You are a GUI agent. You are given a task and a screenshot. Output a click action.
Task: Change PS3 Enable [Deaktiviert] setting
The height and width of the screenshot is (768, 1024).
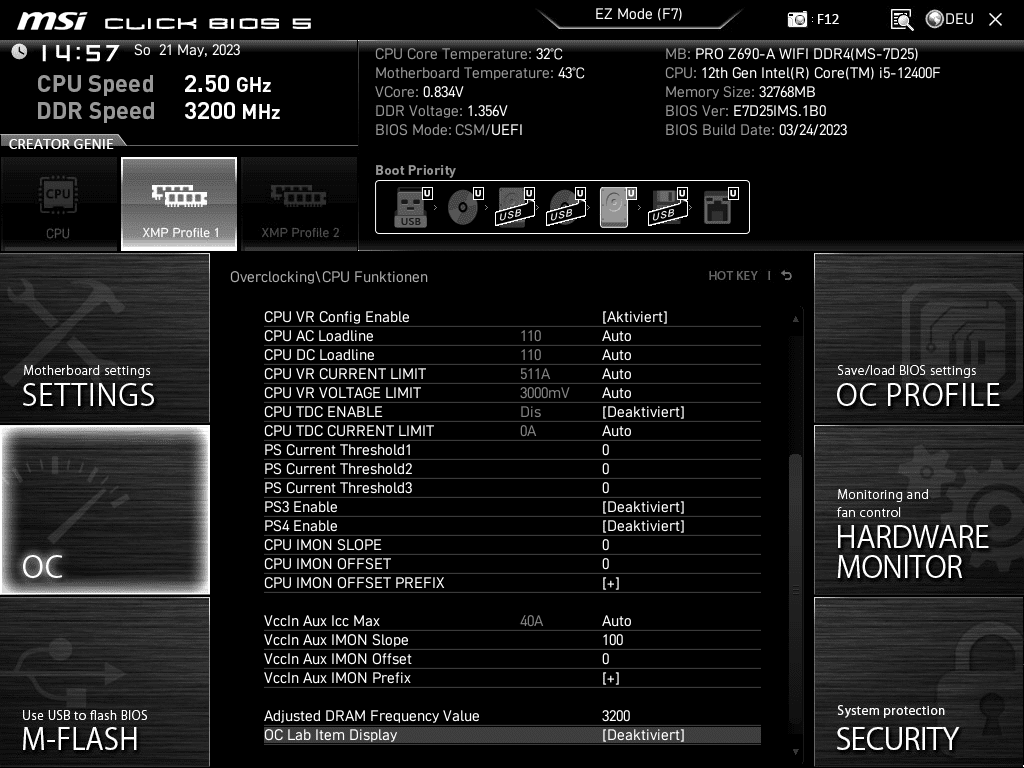tap(643, 507)
